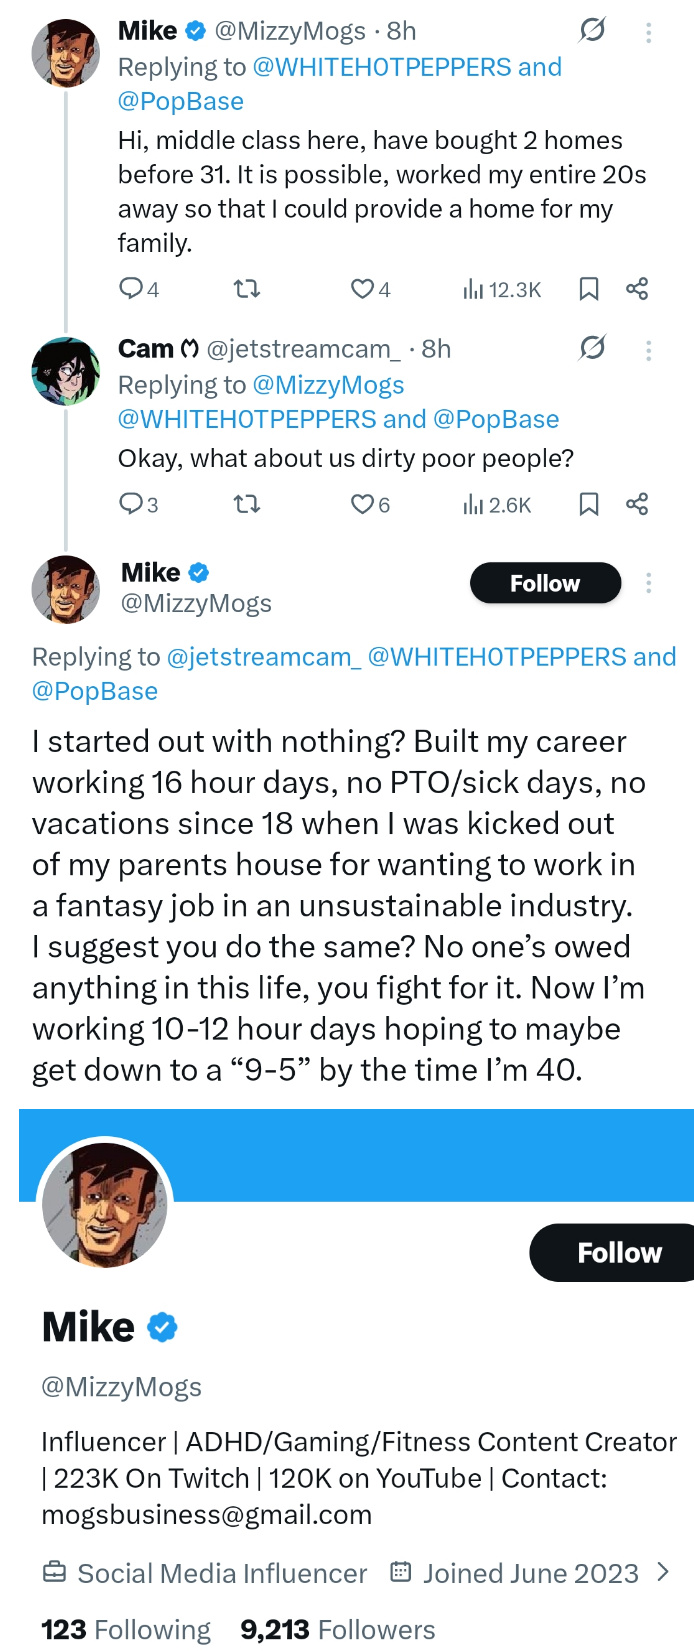694x1651 pixels.
Task: Like Mike's tweet about buying homes
Action: tap(361, 289)
